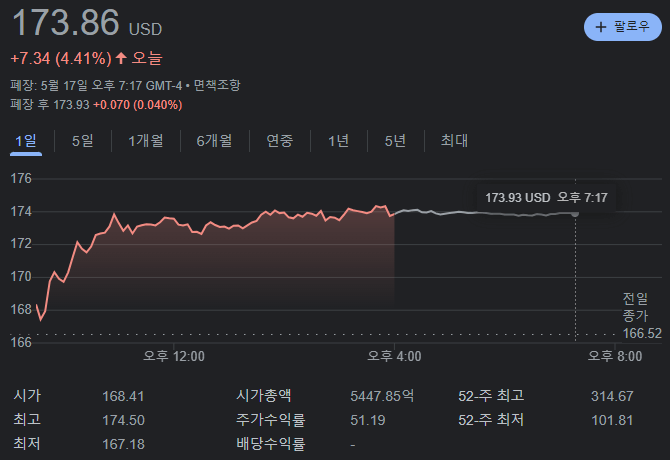670x460 pixels.
Task: Click the 173.93 USD chart tooltip
Action: point(546,198)
